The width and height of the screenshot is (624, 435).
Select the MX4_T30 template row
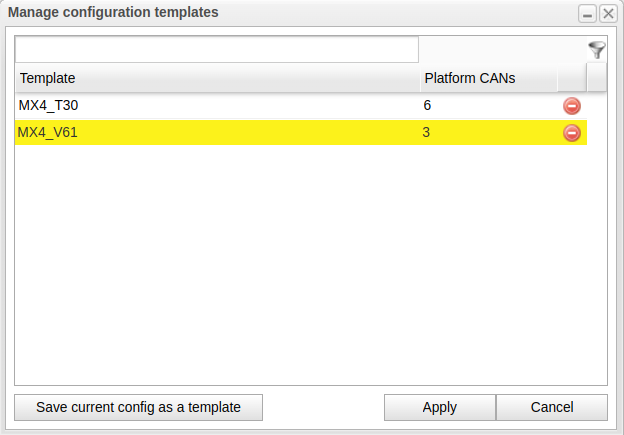[x=200, y=105]
